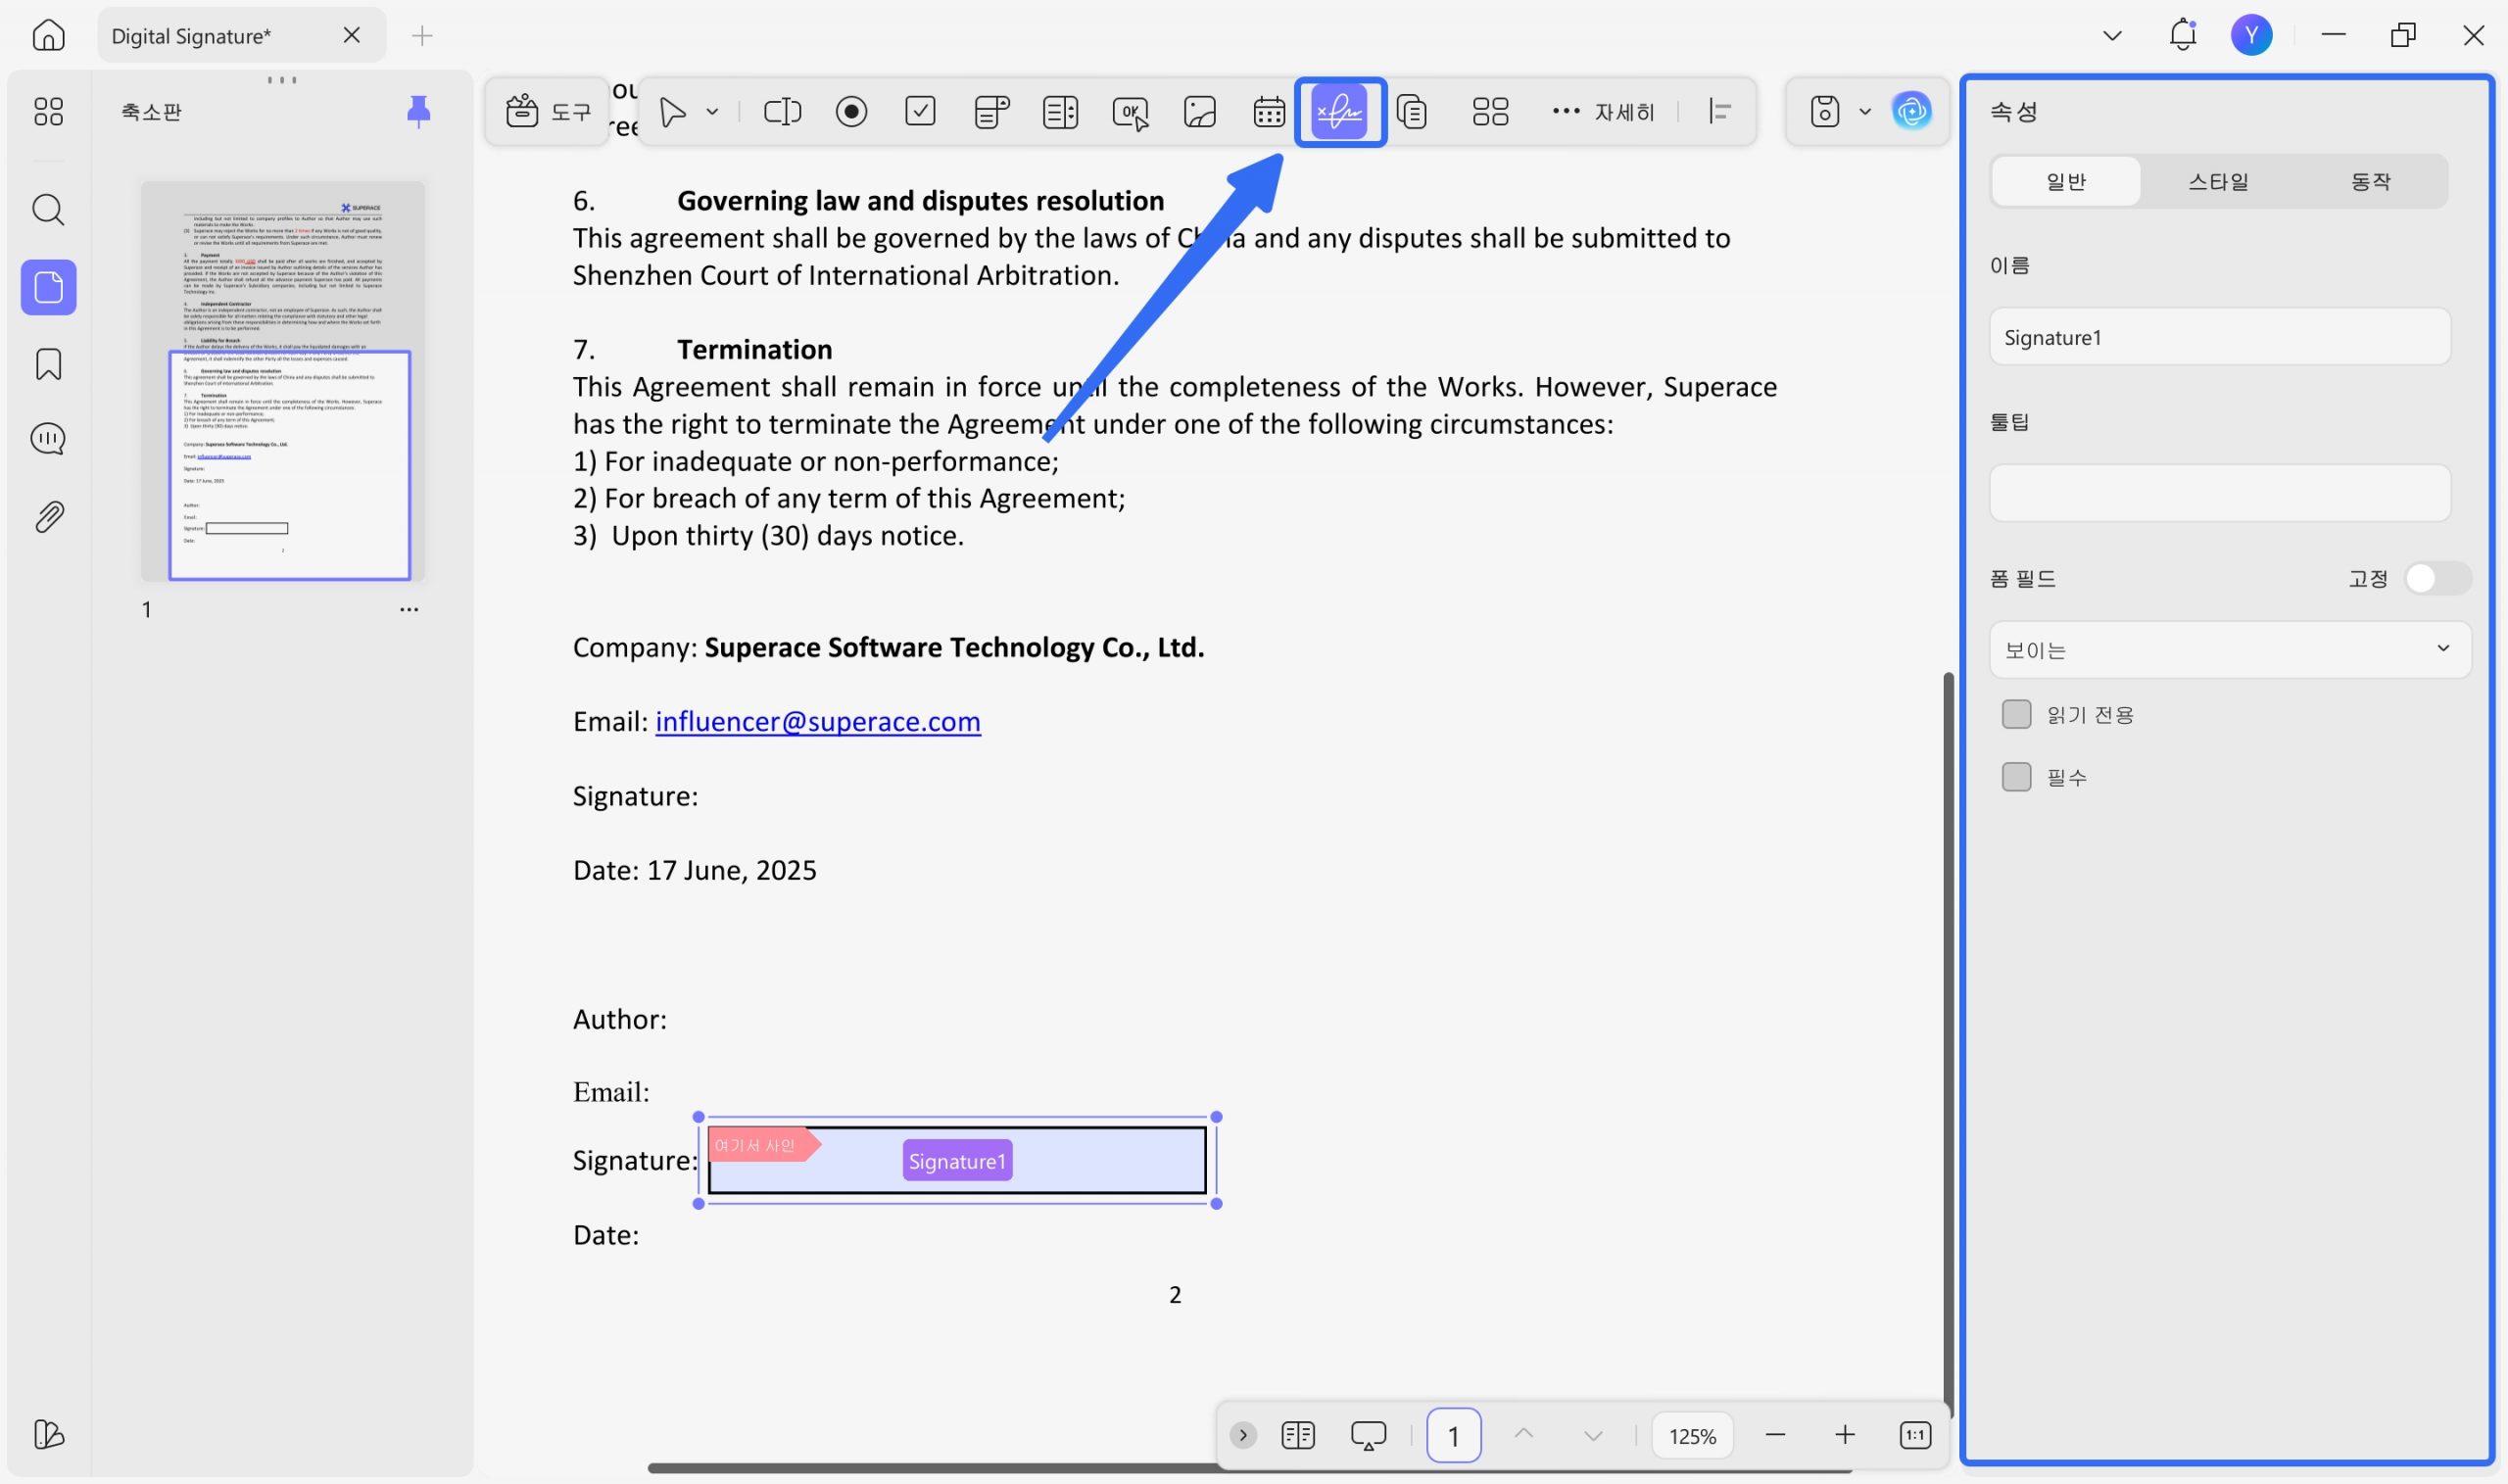This screenshot has height=1484, width=2508.
Task: Check the 필수 required checkbox
Action: 2016,776
